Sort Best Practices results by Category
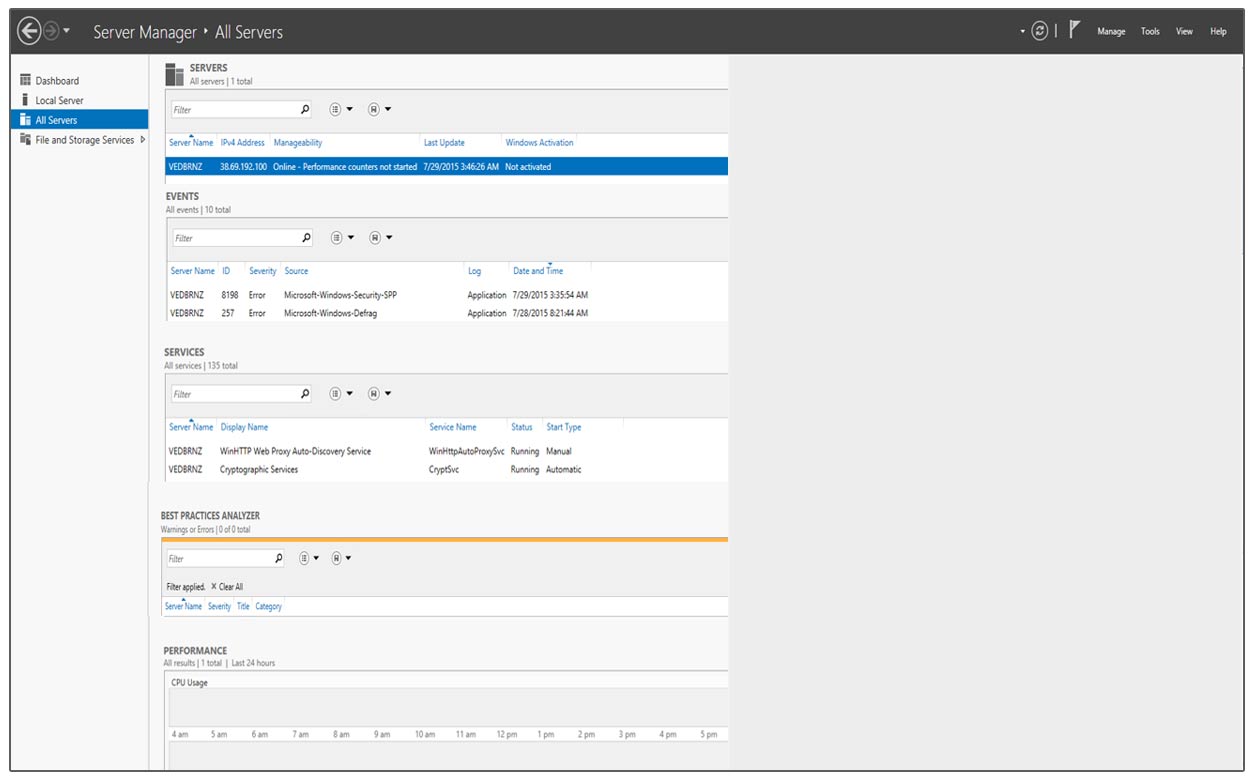The width and height of the screenshot is (1253, 777). [x=268, y=606]
